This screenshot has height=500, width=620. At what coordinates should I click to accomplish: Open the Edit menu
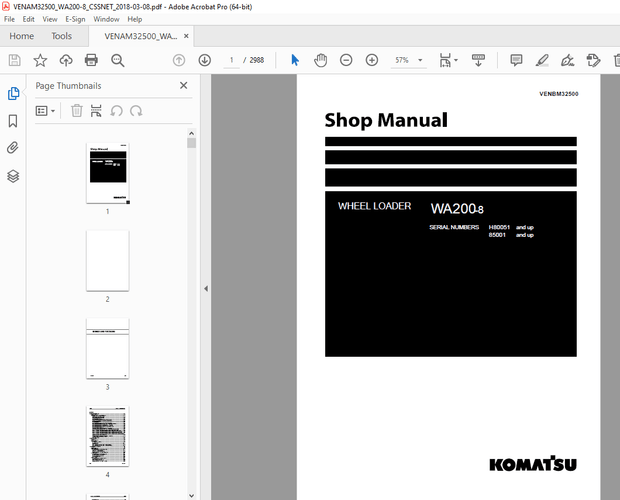coord(28,19)
